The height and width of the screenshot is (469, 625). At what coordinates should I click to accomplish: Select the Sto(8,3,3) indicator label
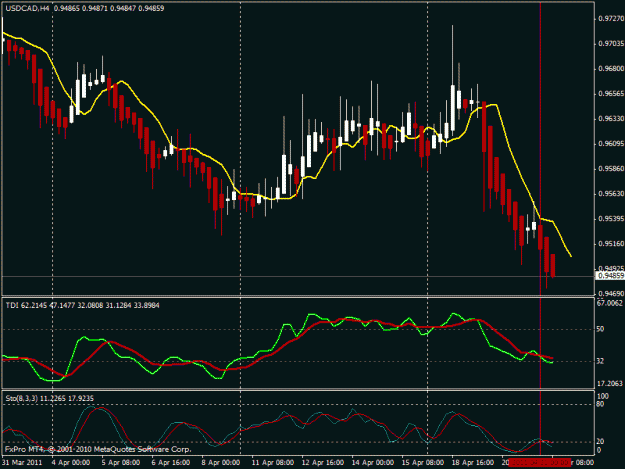pyautogui.click(x=50, y=398)
